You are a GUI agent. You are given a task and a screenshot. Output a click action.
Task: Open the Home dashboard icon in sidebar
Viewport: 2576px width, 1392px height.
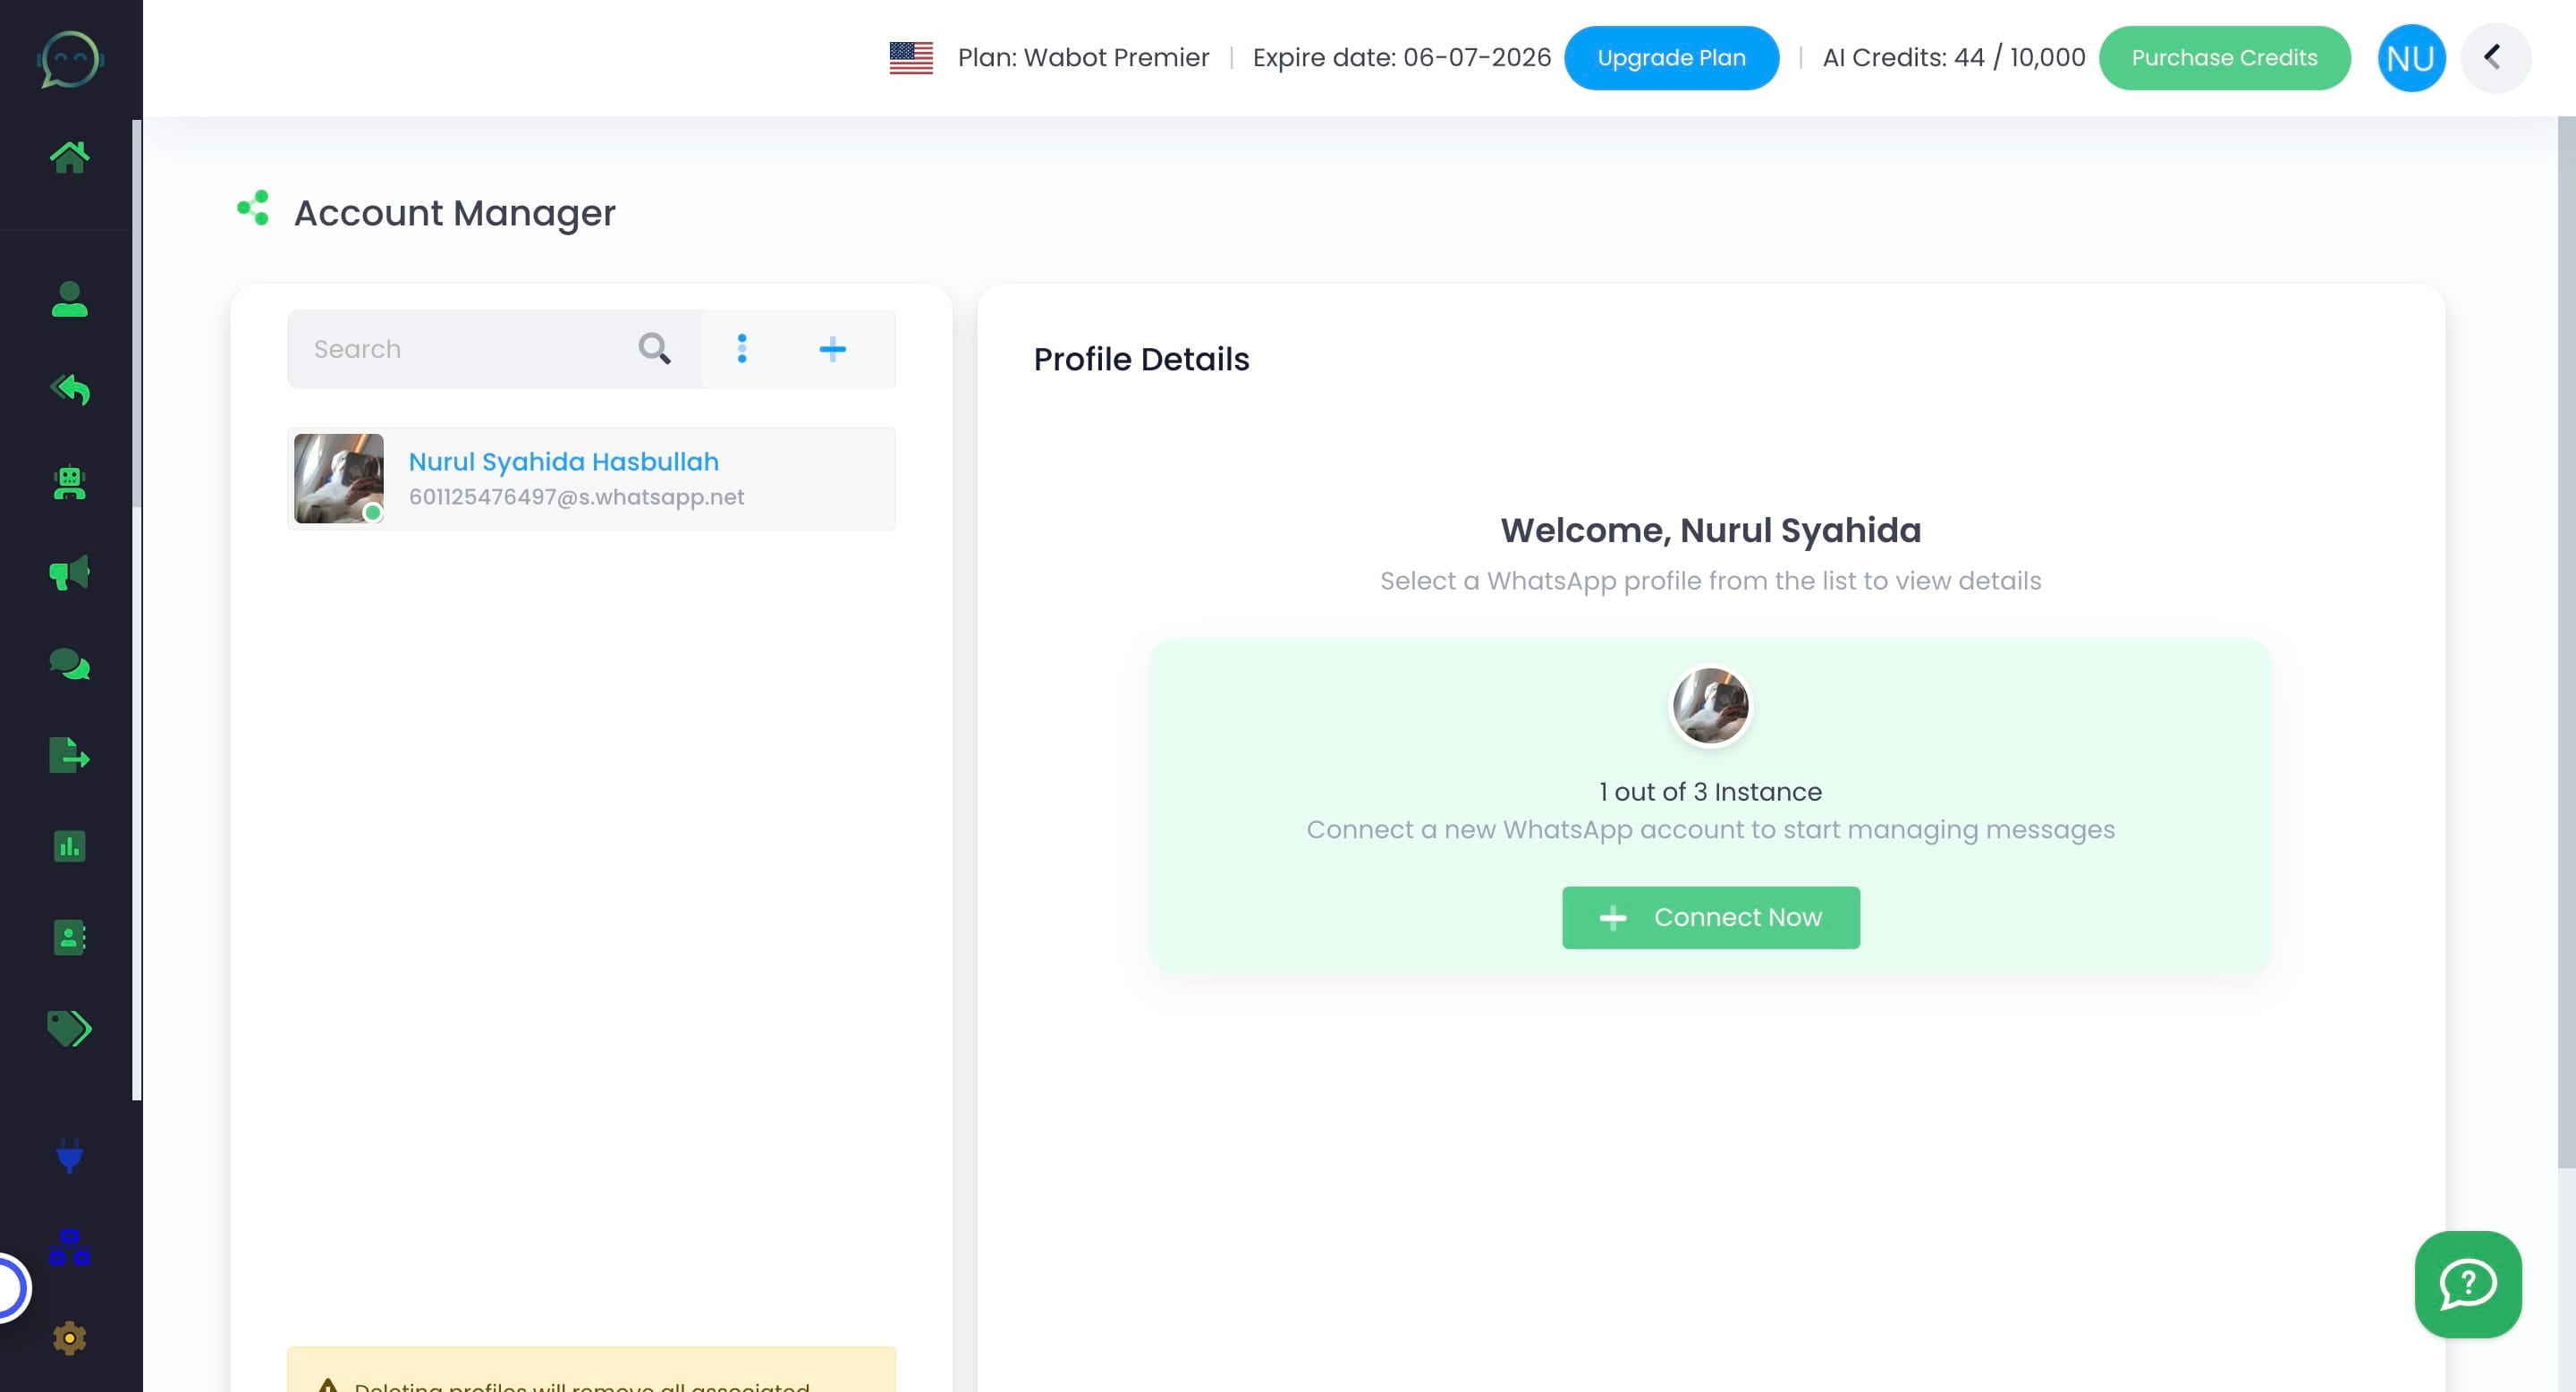(x=69, y=157)
